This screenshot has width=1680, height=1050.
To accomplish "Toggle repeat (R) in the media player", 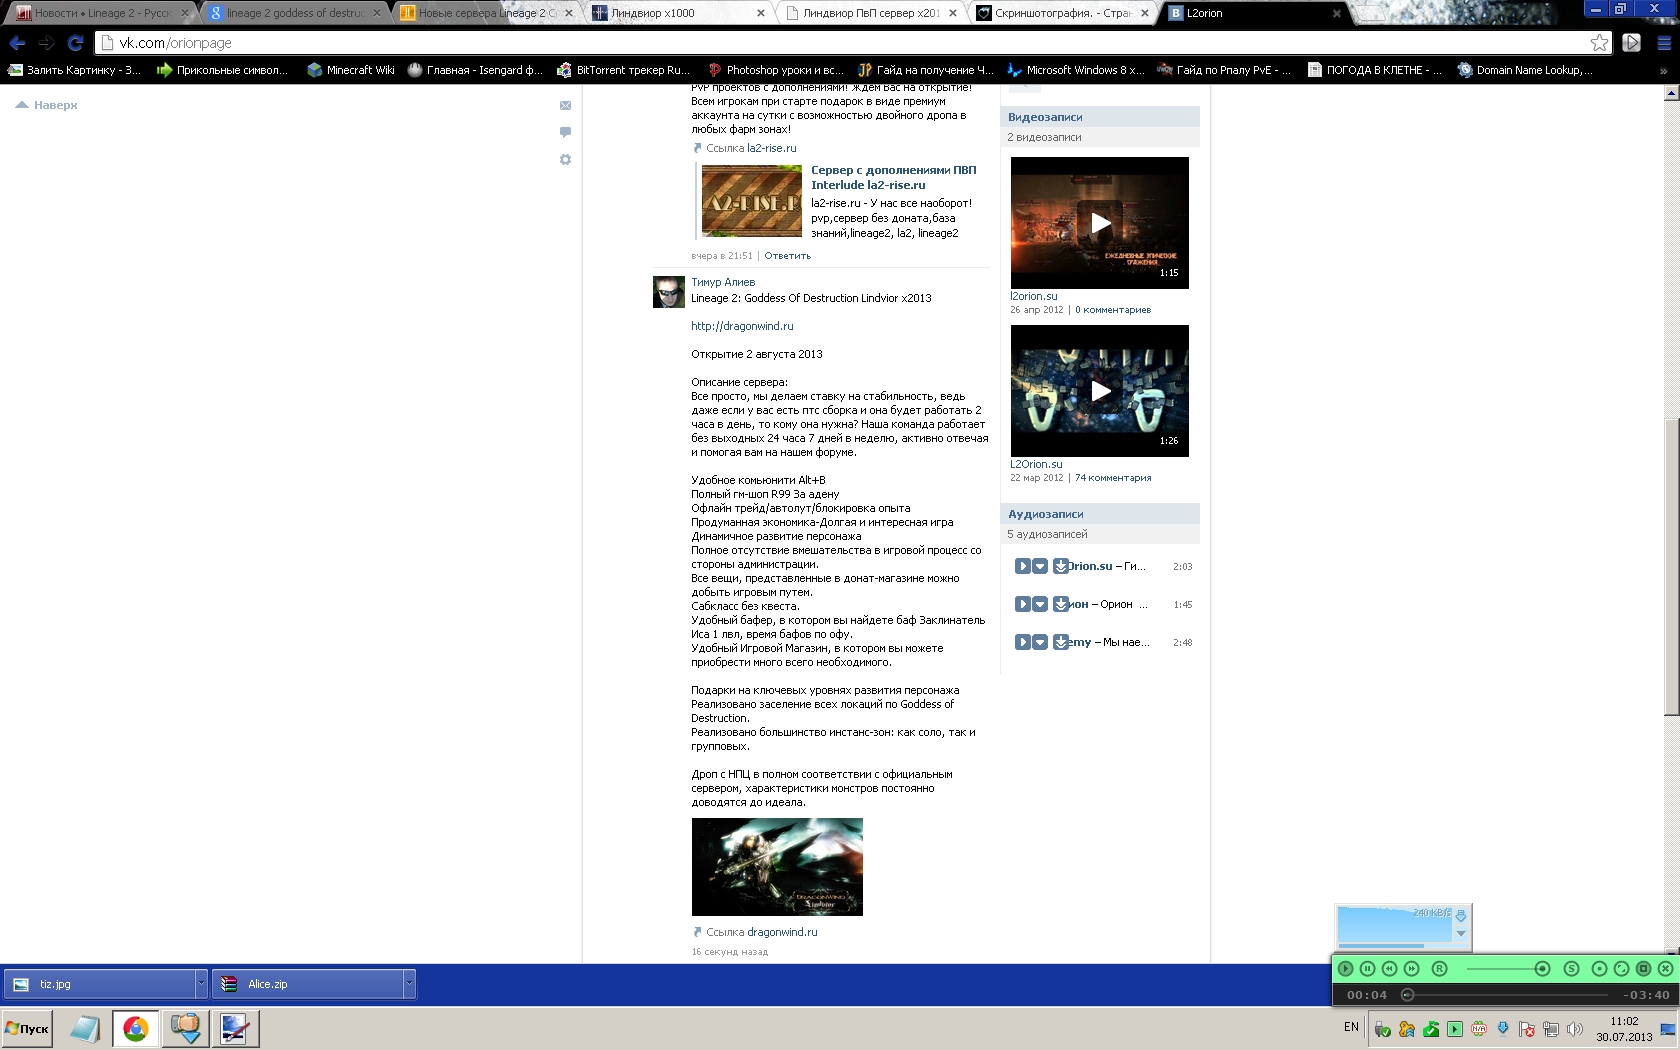I will (1439, 968).
